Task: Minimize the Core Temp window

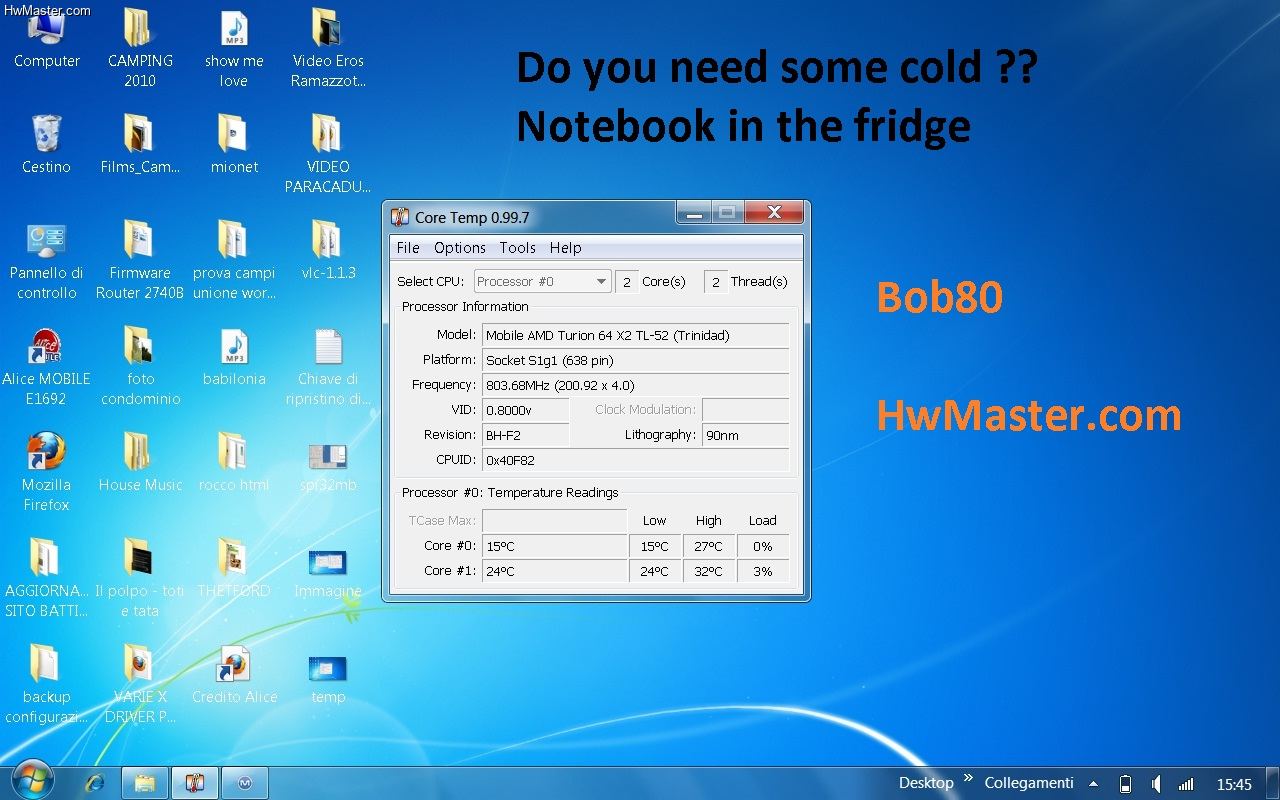Action: pos(694,212)
